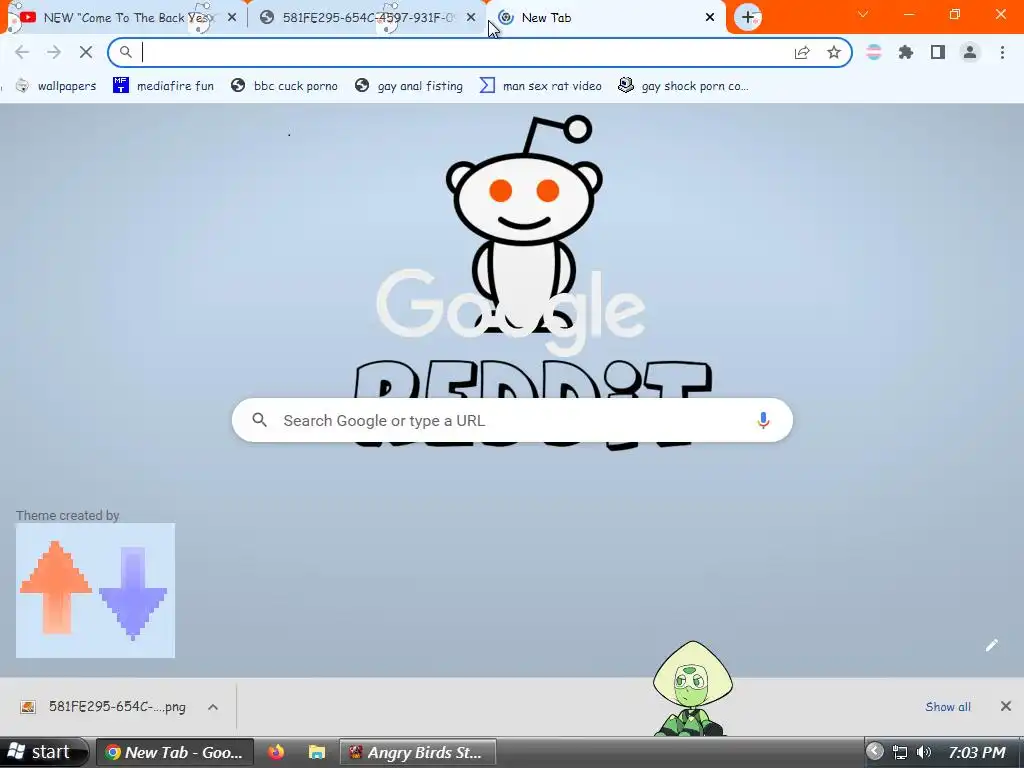Open the Chrome three-dot menu
The image size is (1024, 768).
(1002, 52)
